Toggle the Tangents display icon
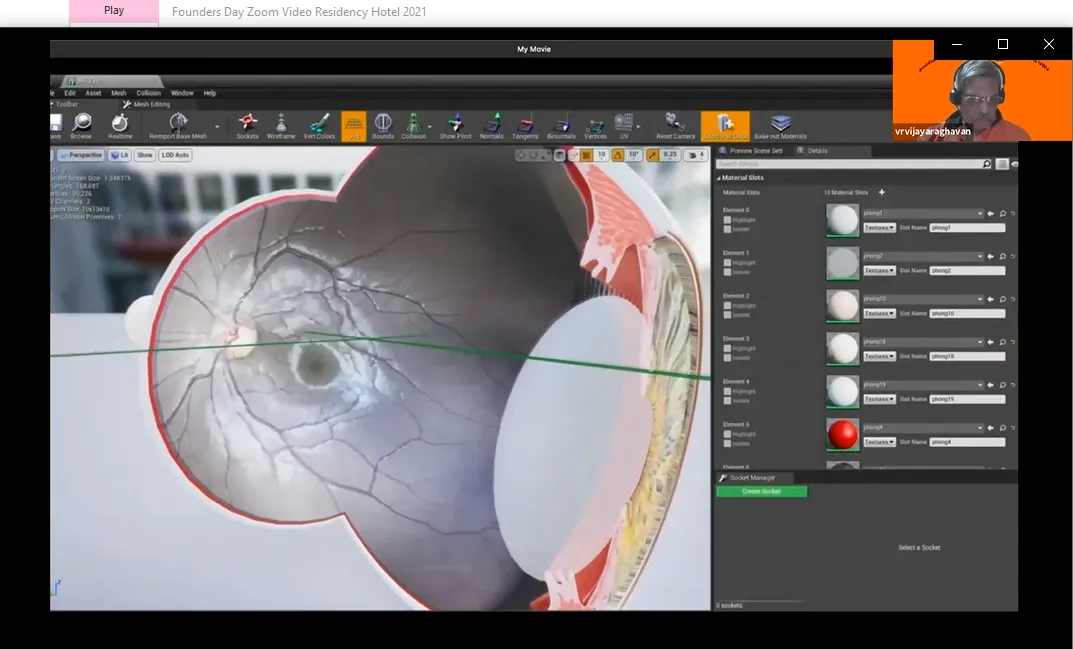1073x649 pixels. [x=525, y=127]
